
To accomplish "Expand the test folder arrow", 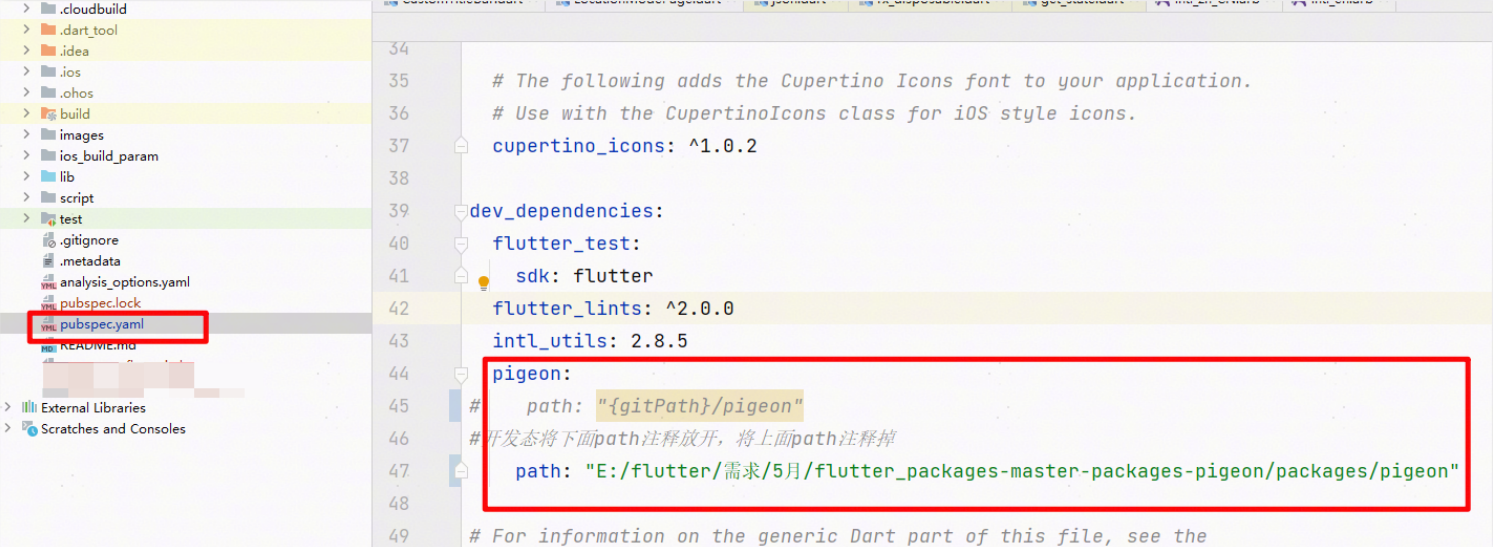I will [27, 219].
